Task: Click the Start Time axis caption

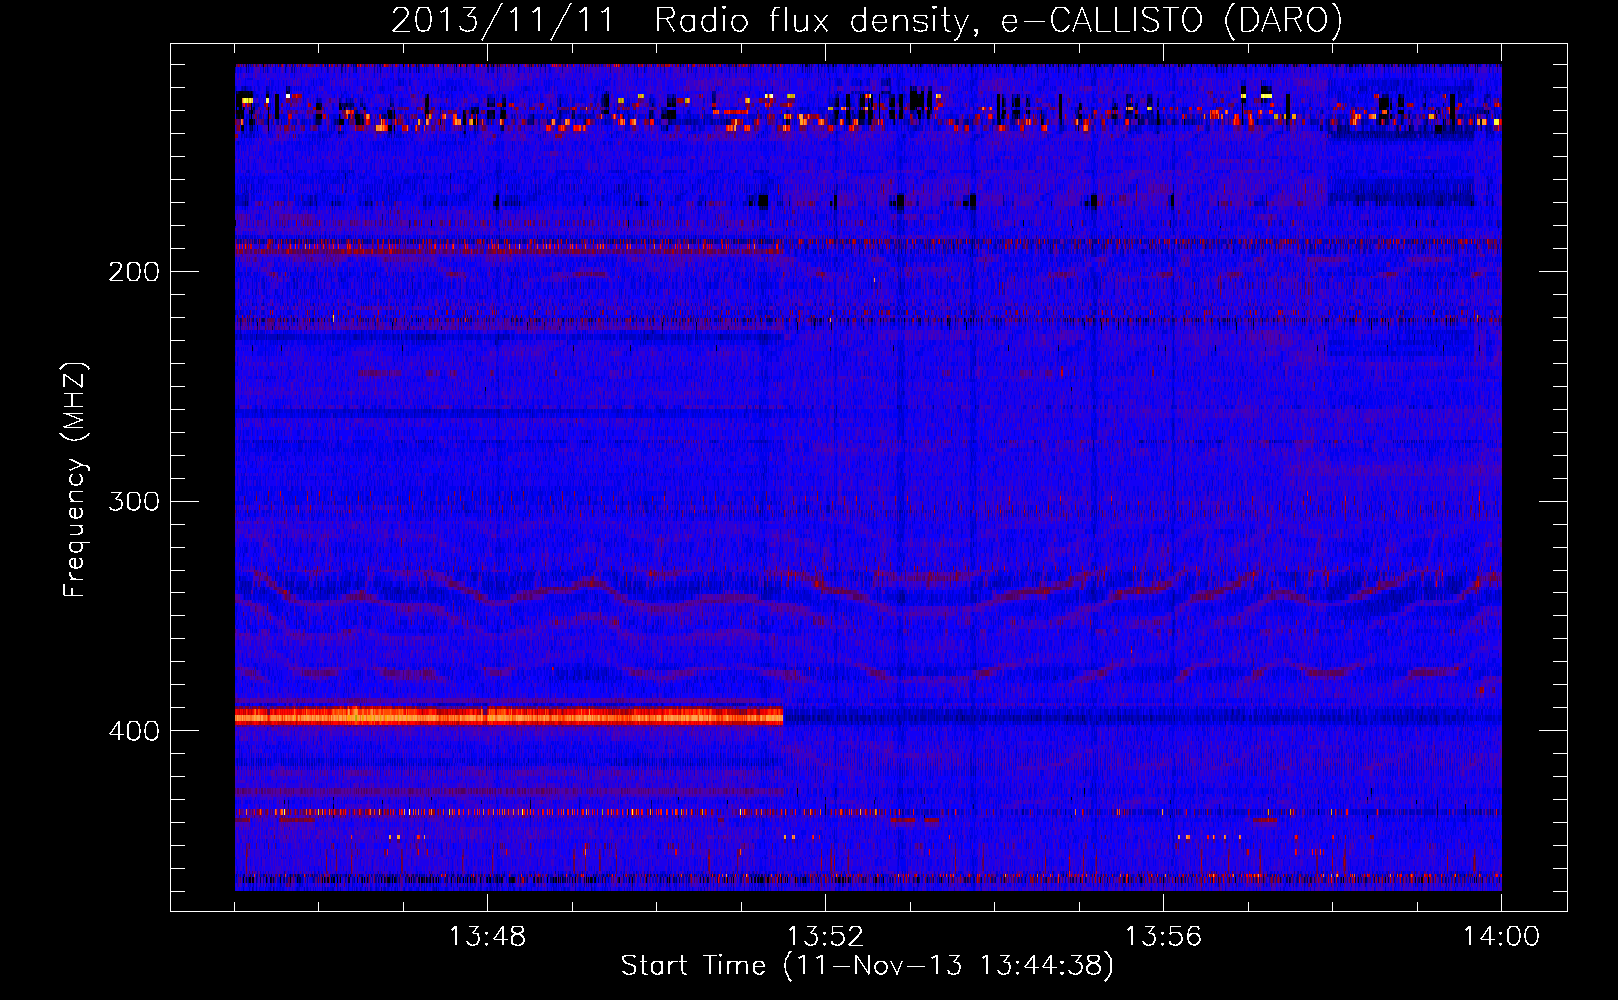Action: coord(867,966)
